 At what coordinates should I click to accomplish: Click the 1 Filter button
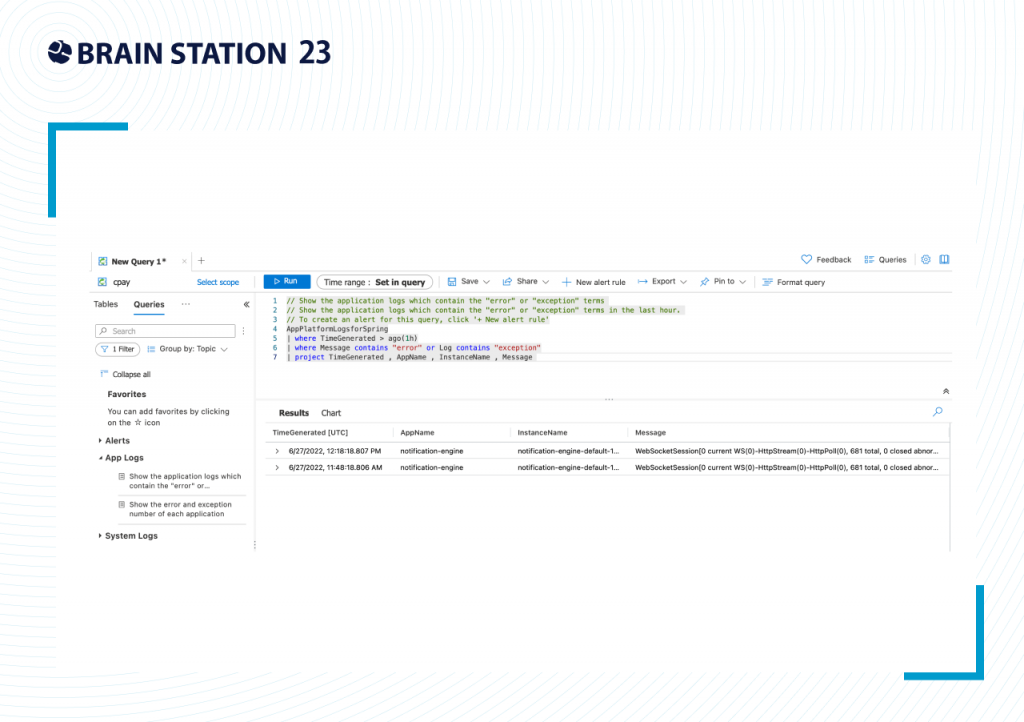click(x=118, y=349)
